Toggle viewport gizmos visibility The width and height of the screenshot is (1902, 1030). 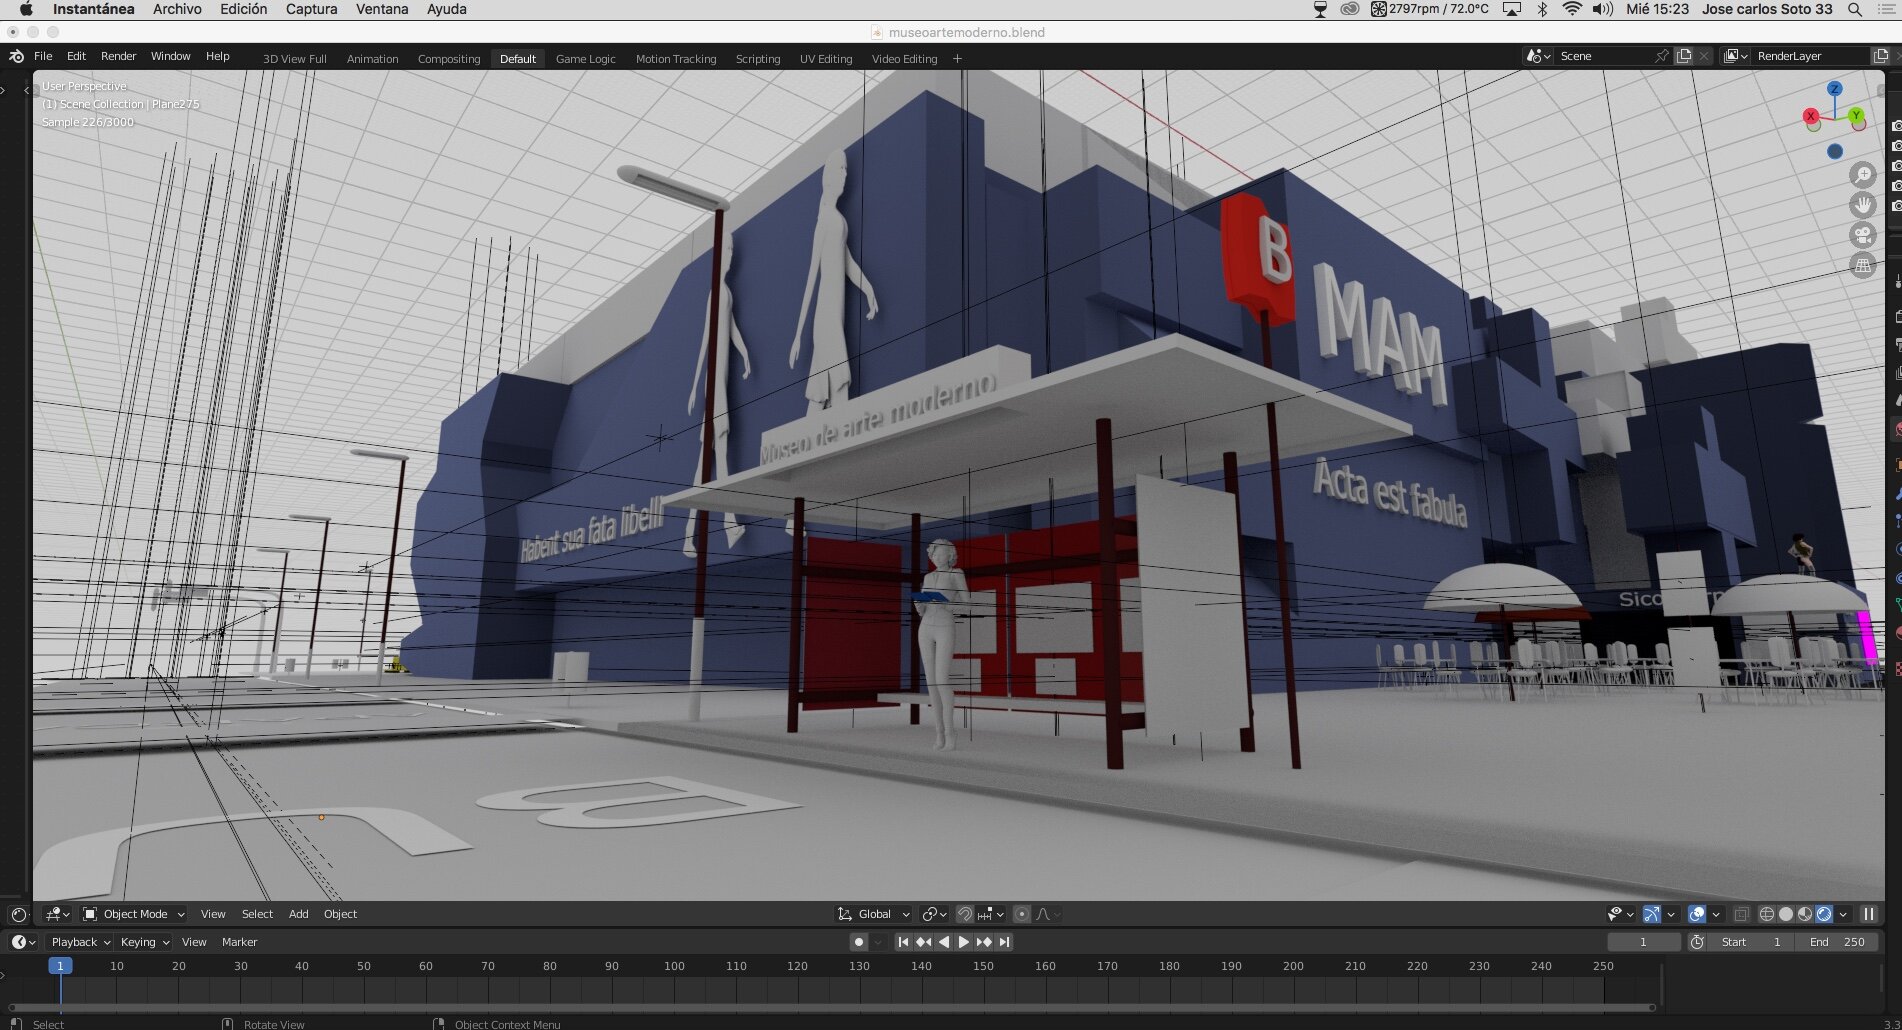[x=1651, y=914]
